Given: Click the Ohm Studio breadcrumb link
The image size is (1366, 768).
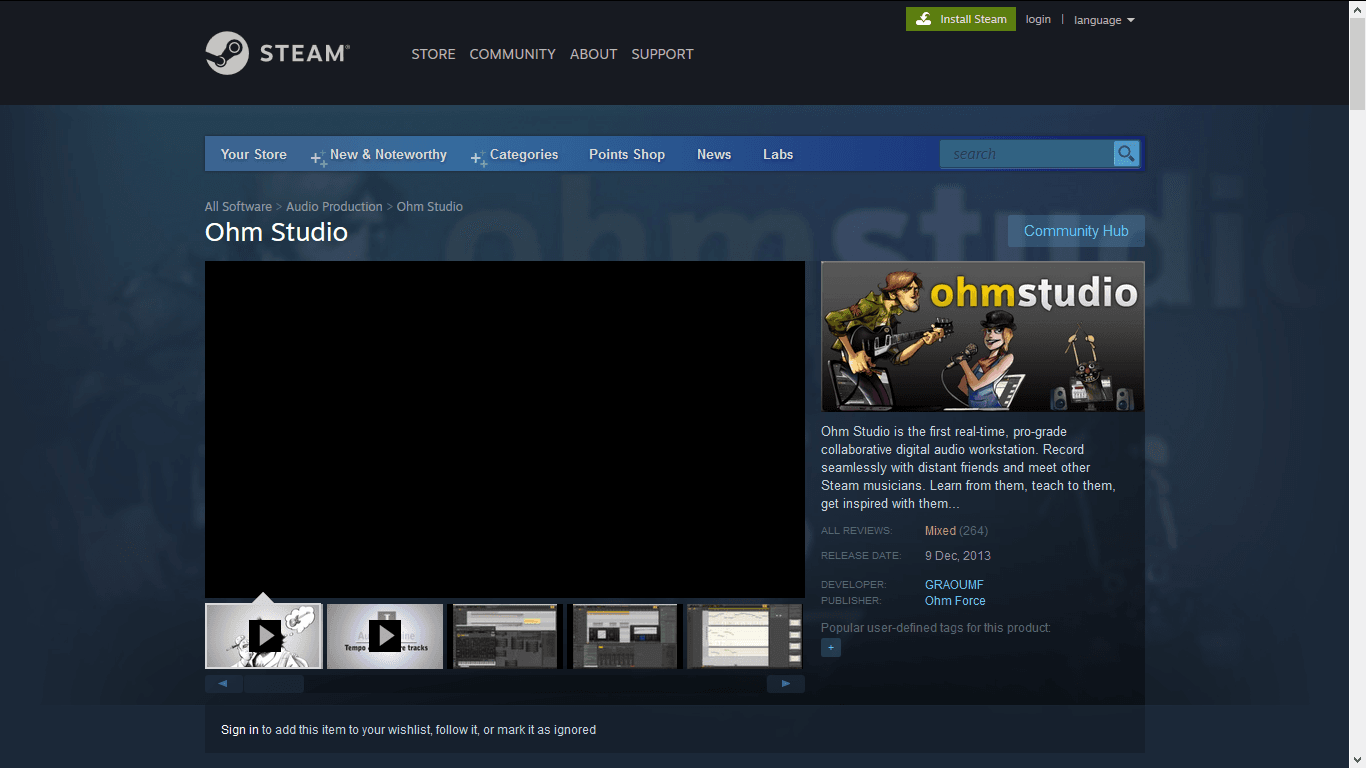Looking at the screenshot, I should (x=430, y=207).
